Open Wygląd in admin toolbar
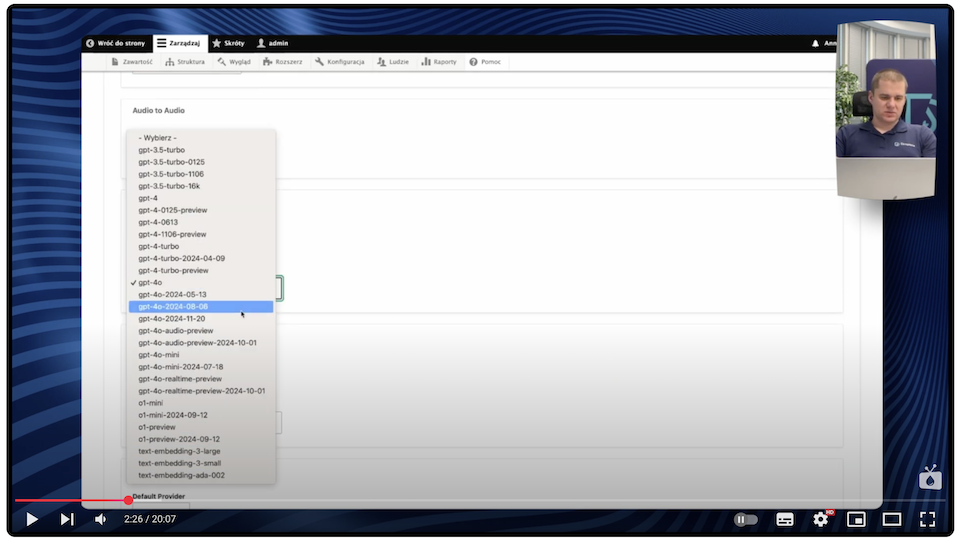The width and height of the screenshot is (960, 543). coord(234,62)
